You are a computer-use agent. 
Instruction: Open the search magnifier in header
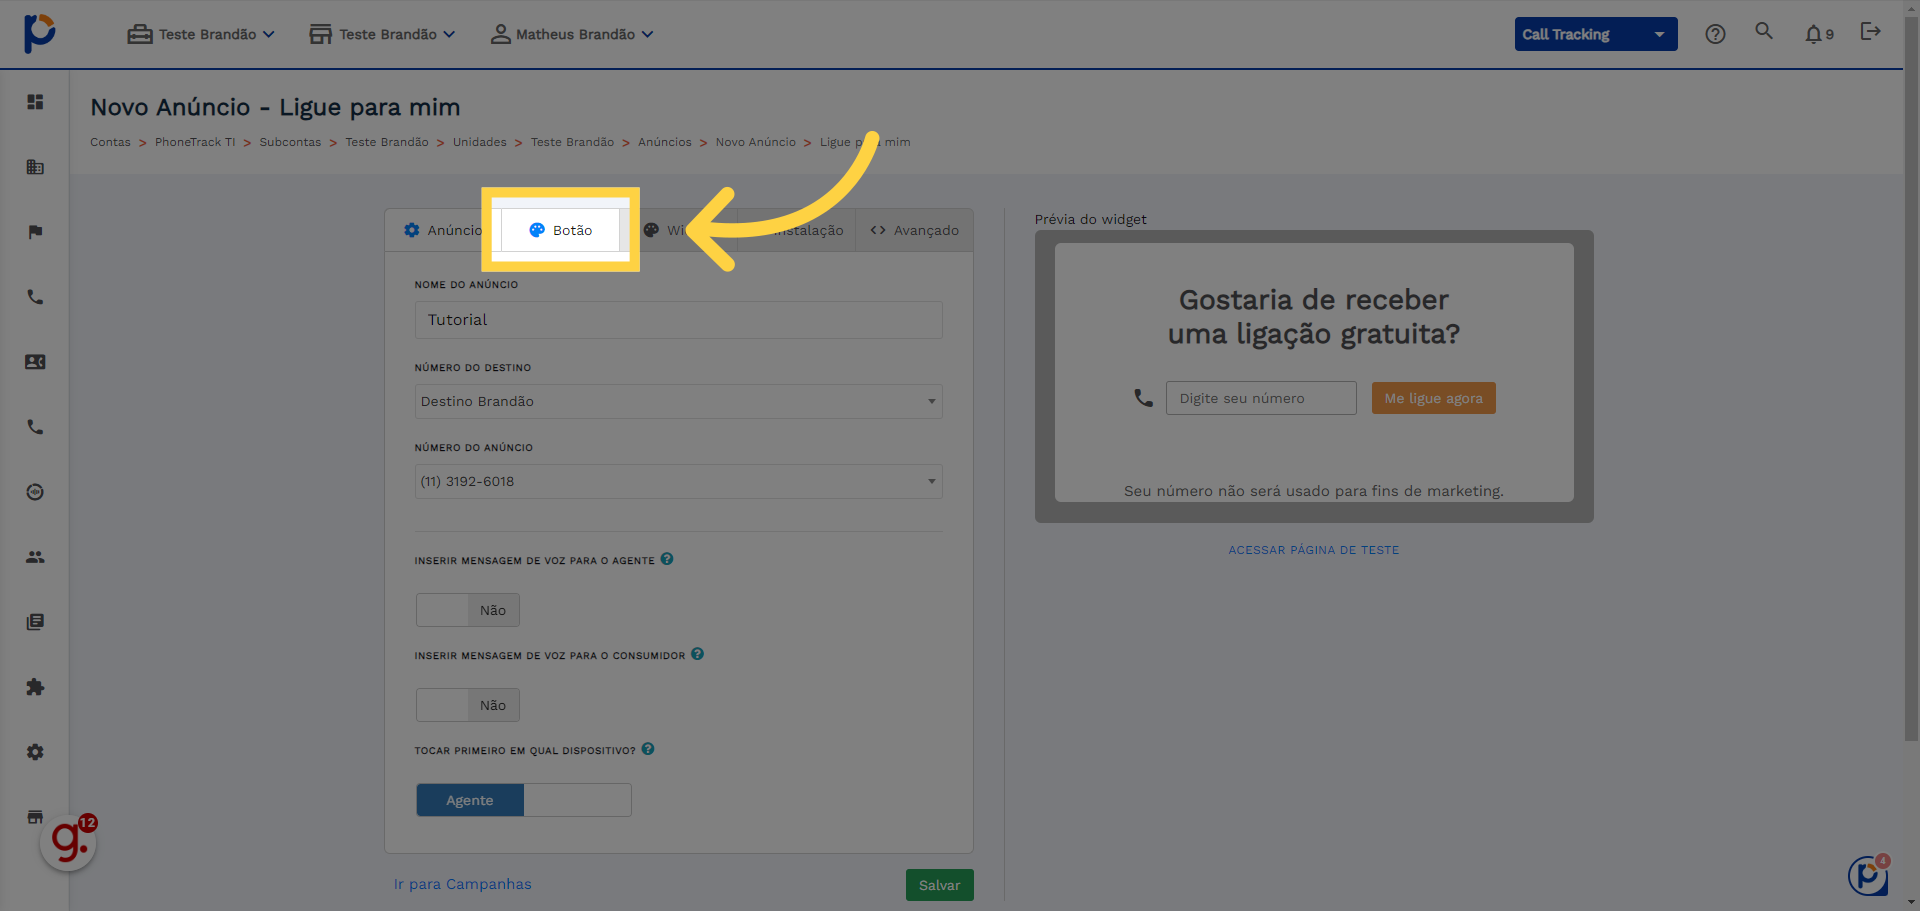coord(1764,31)
